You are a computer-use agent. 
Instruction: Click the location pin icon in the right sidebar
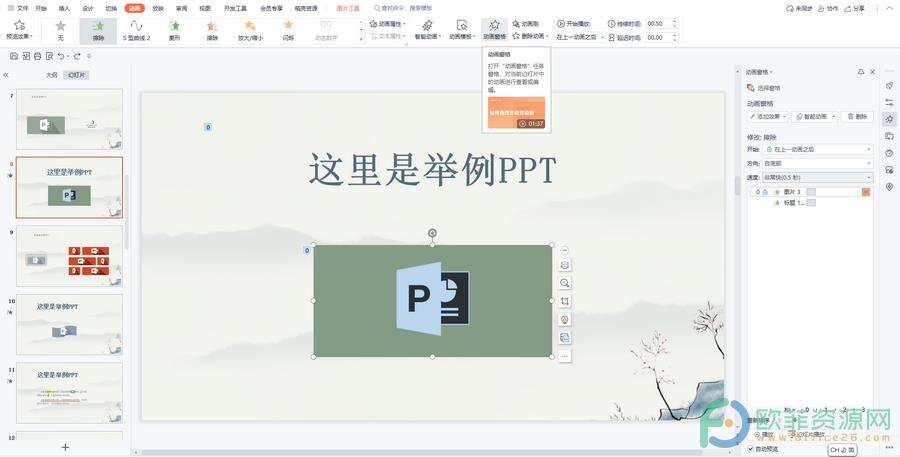(x=889, y=187)
